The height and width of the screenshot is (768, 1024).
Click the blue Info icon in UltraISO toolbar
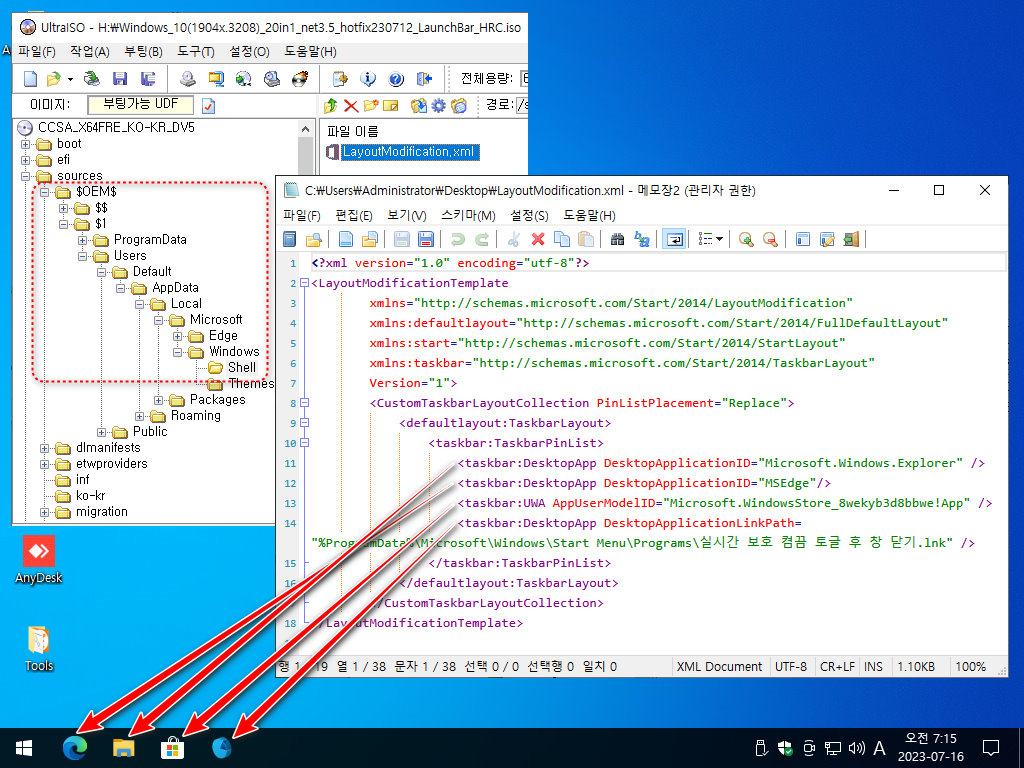tap(368, 79)
